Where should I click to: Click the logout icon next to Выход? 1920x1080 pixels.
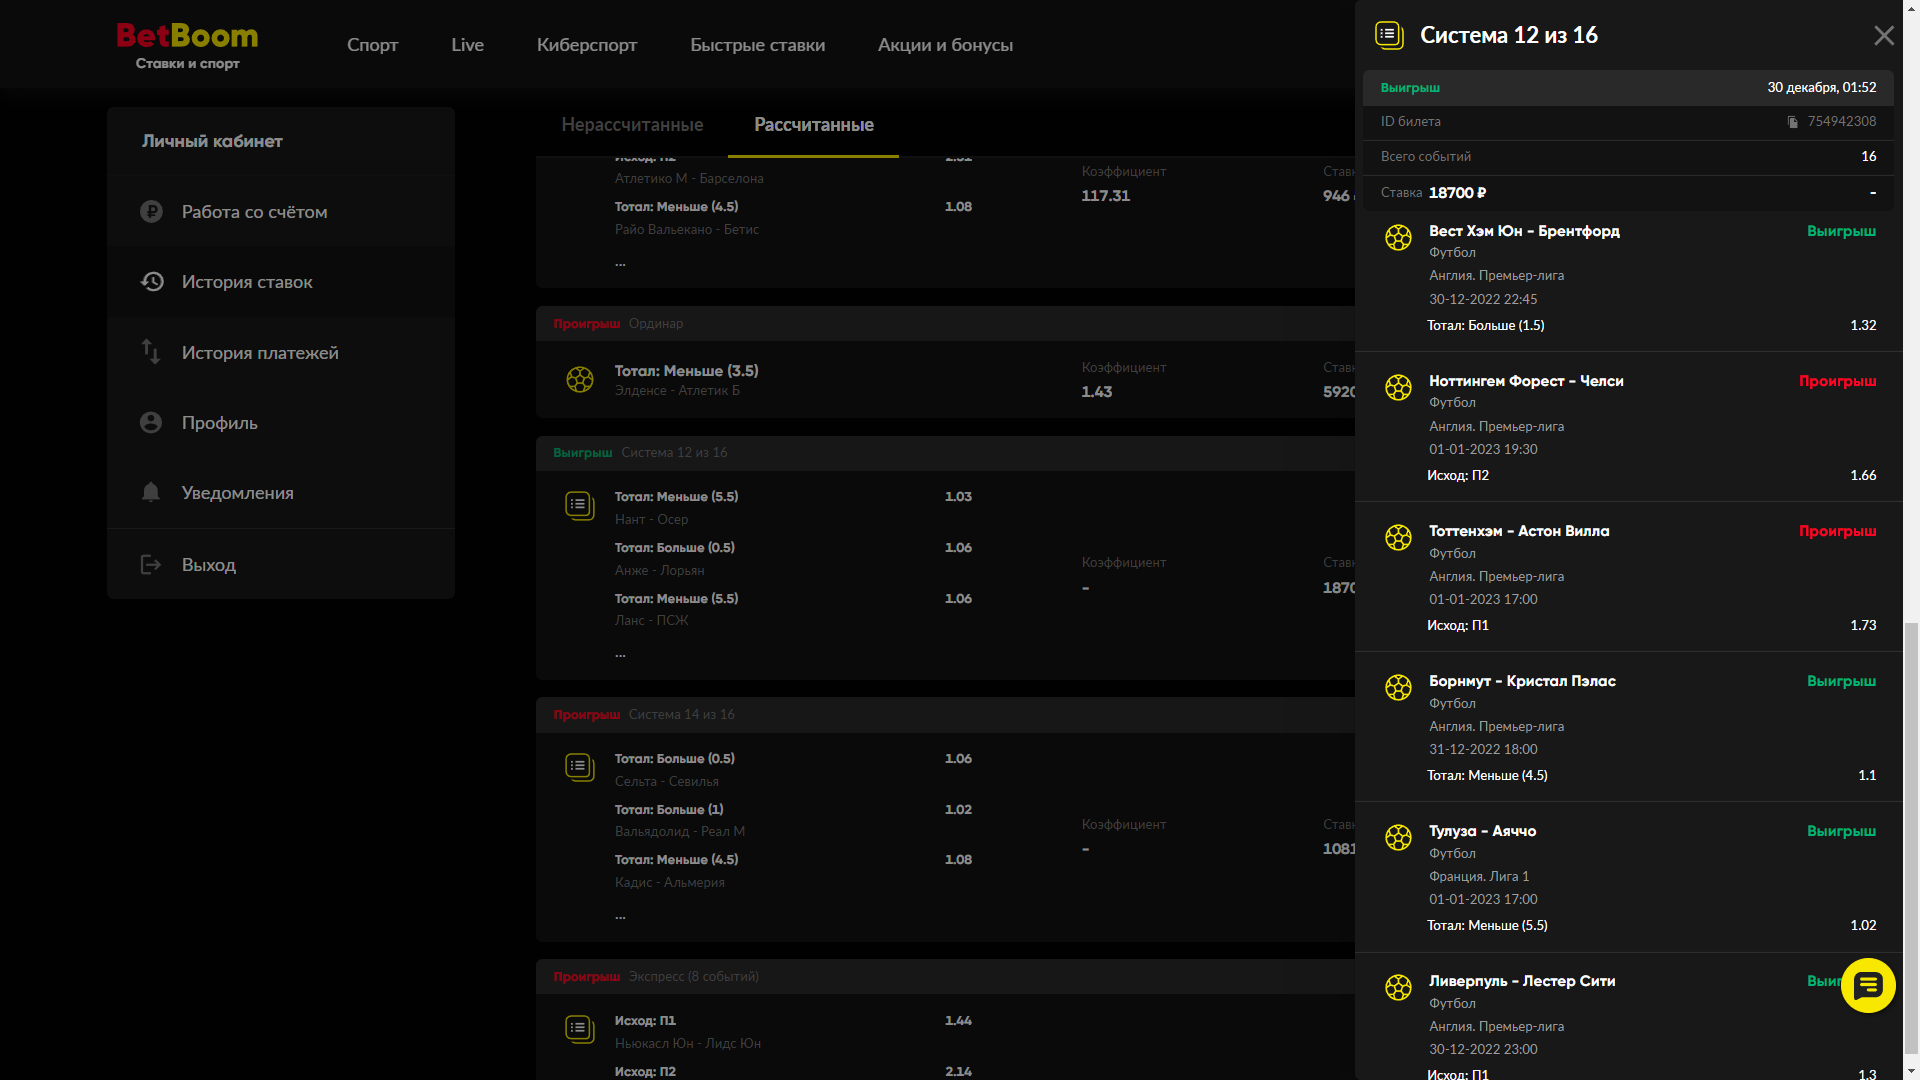pyautogui.click(x=151, y=565)
